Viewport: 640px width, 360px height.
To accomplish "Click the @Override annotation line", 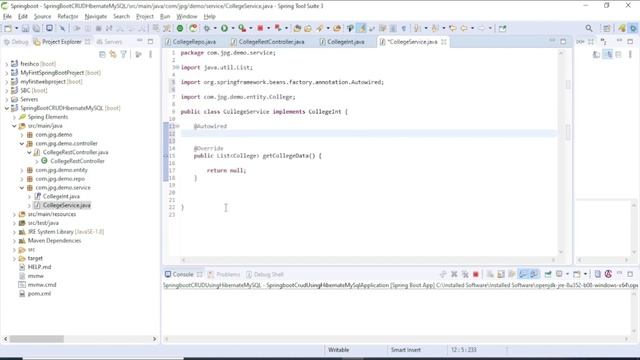I will tap(208, 148).
